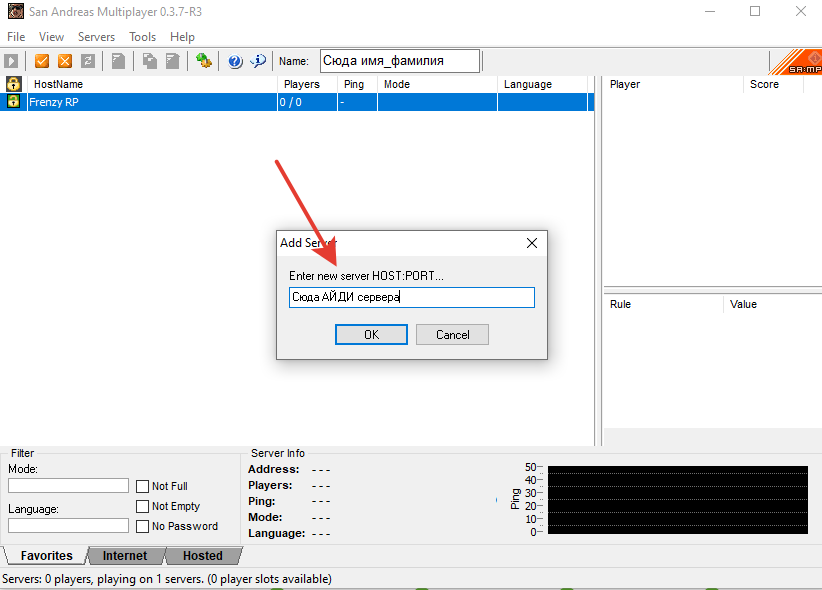Screen dimensions: 822x590
Task: Click the Connect play arrow toolbar icon
Action: click(11, 61)
